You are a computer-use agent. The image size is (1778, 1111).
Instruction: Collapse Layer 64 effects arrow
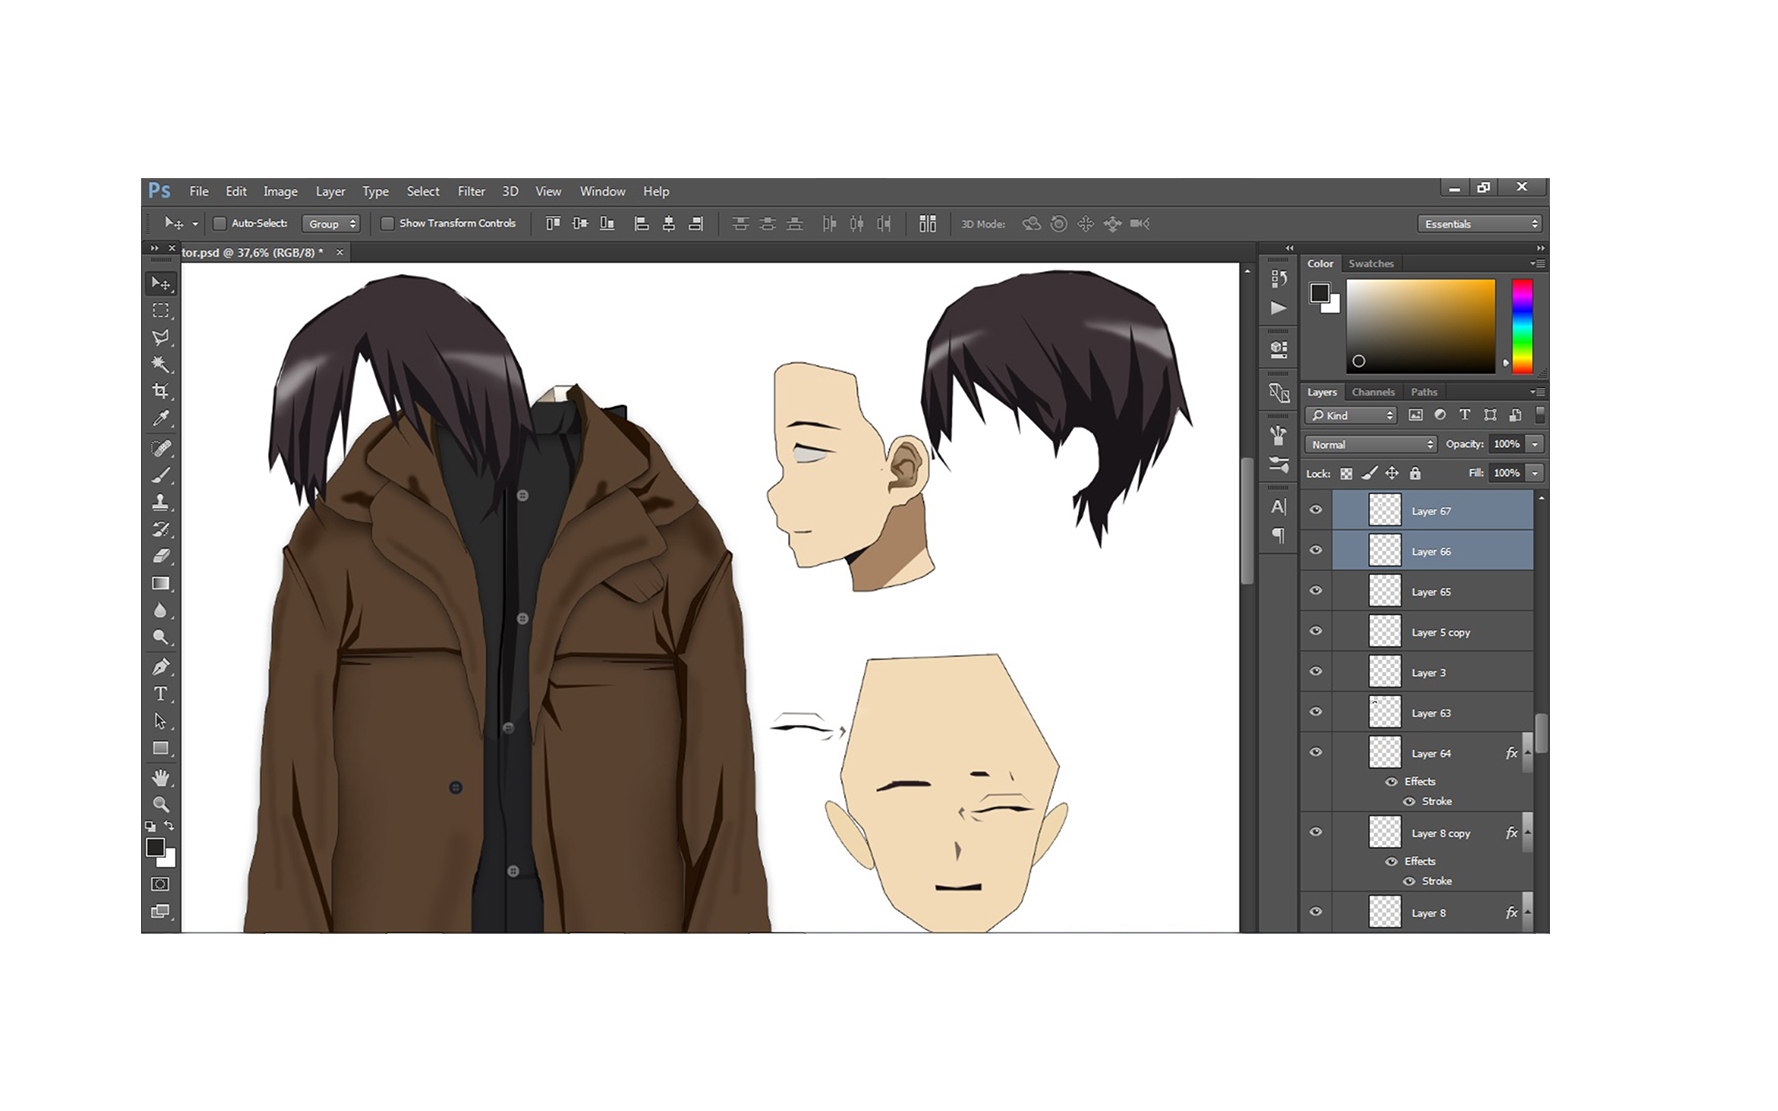[1527, 753]
